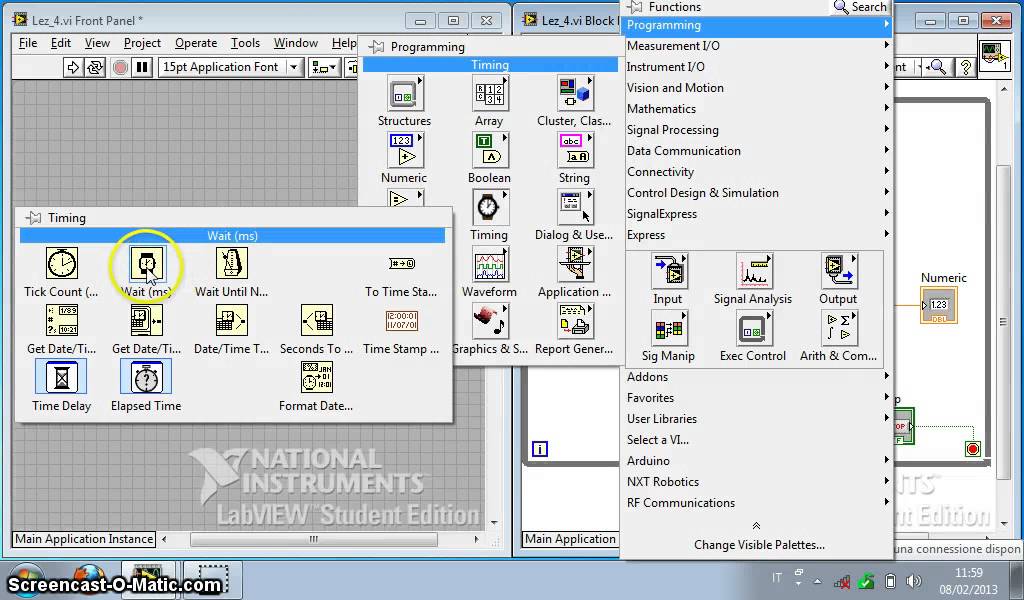Pick the Wait (ms) function
The image size is (1024, 600).
pyautogui.click(x=146, y=264)
